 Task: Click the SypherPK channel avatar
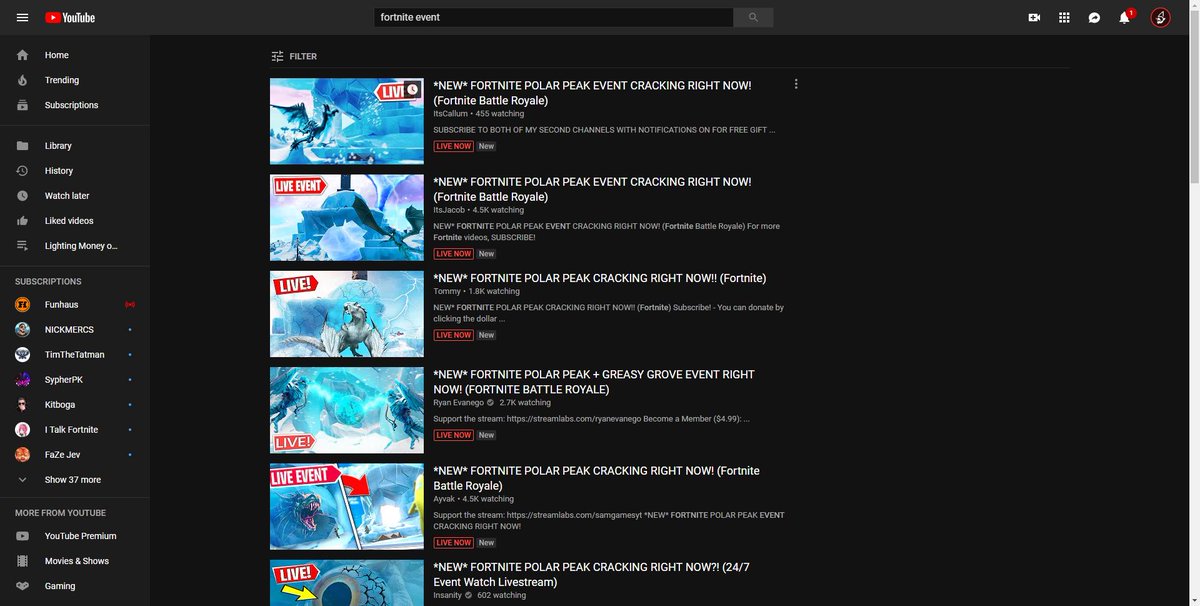(x=22, y=379)
